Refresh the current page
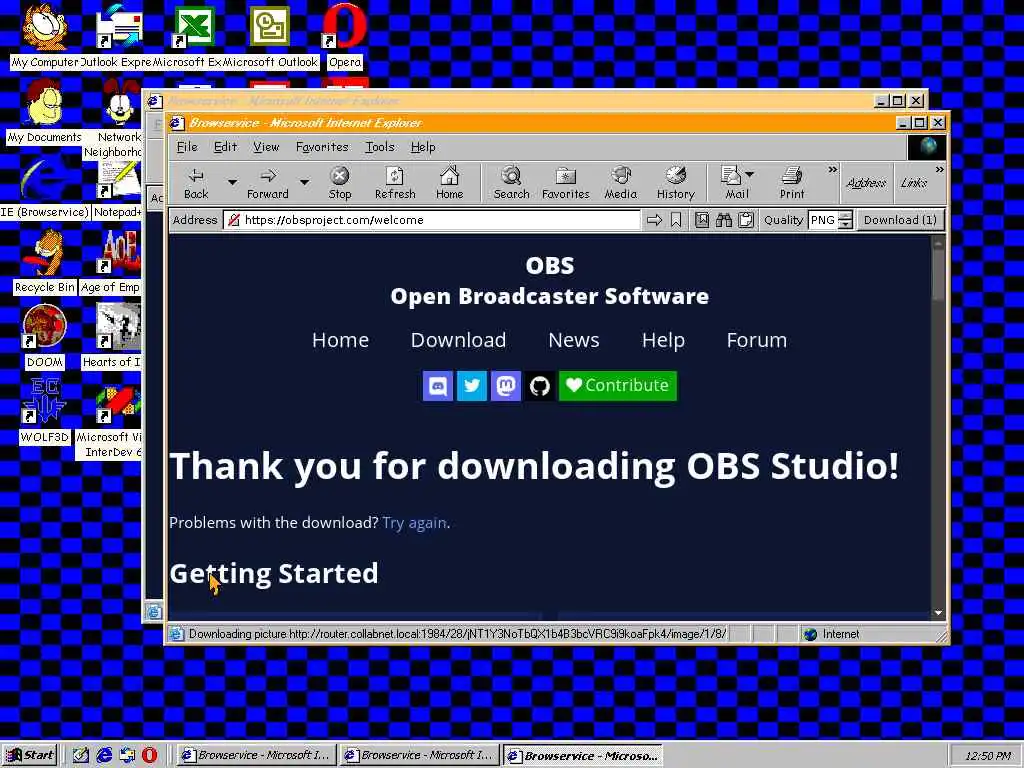This screenshot has height=768, width=1024. (395, 183)
